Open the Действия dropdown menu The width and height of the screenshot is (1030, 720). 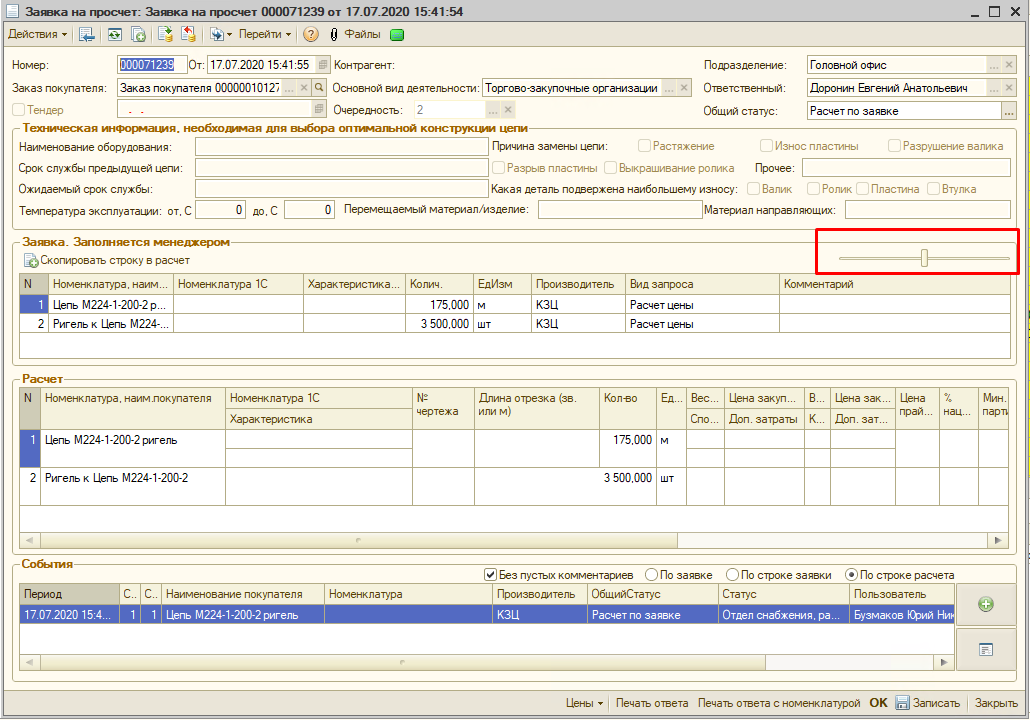37,34
